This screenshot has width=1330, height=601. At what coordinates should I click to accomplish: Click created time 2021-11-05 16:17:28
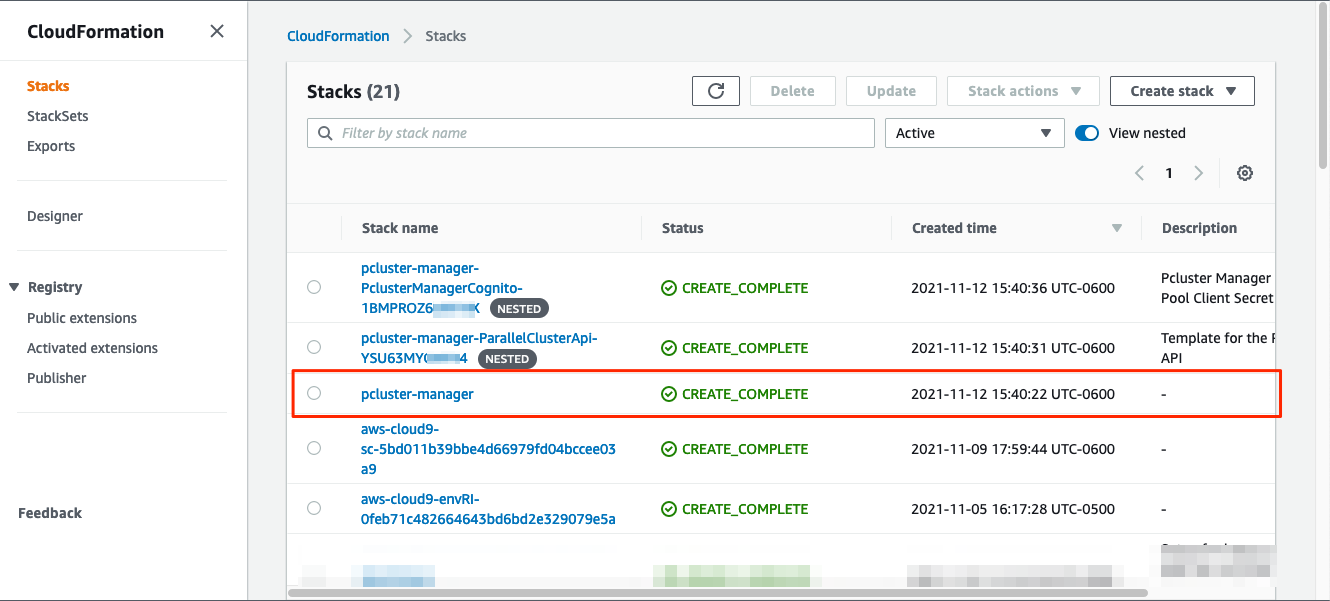(x=1013, y=509)
